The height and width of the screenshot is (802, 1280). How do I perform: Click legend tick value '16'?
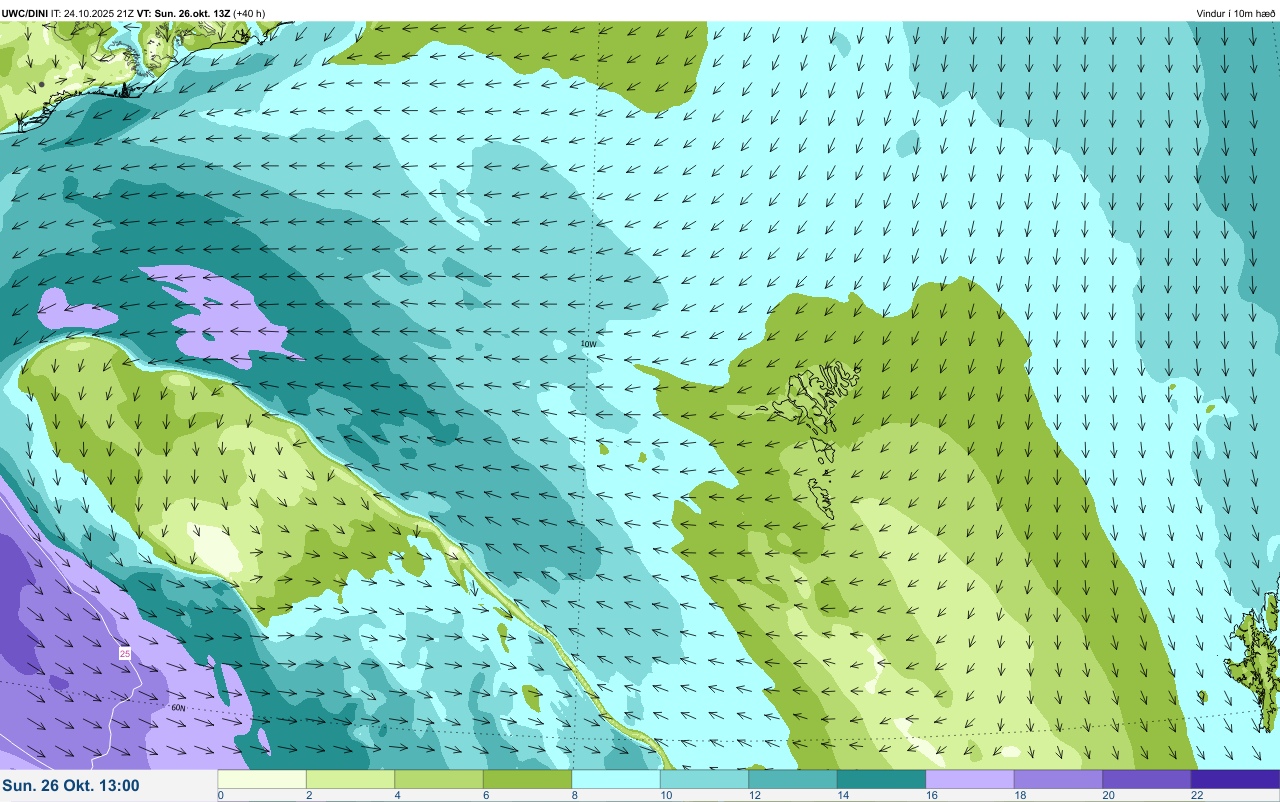[930, 795]
